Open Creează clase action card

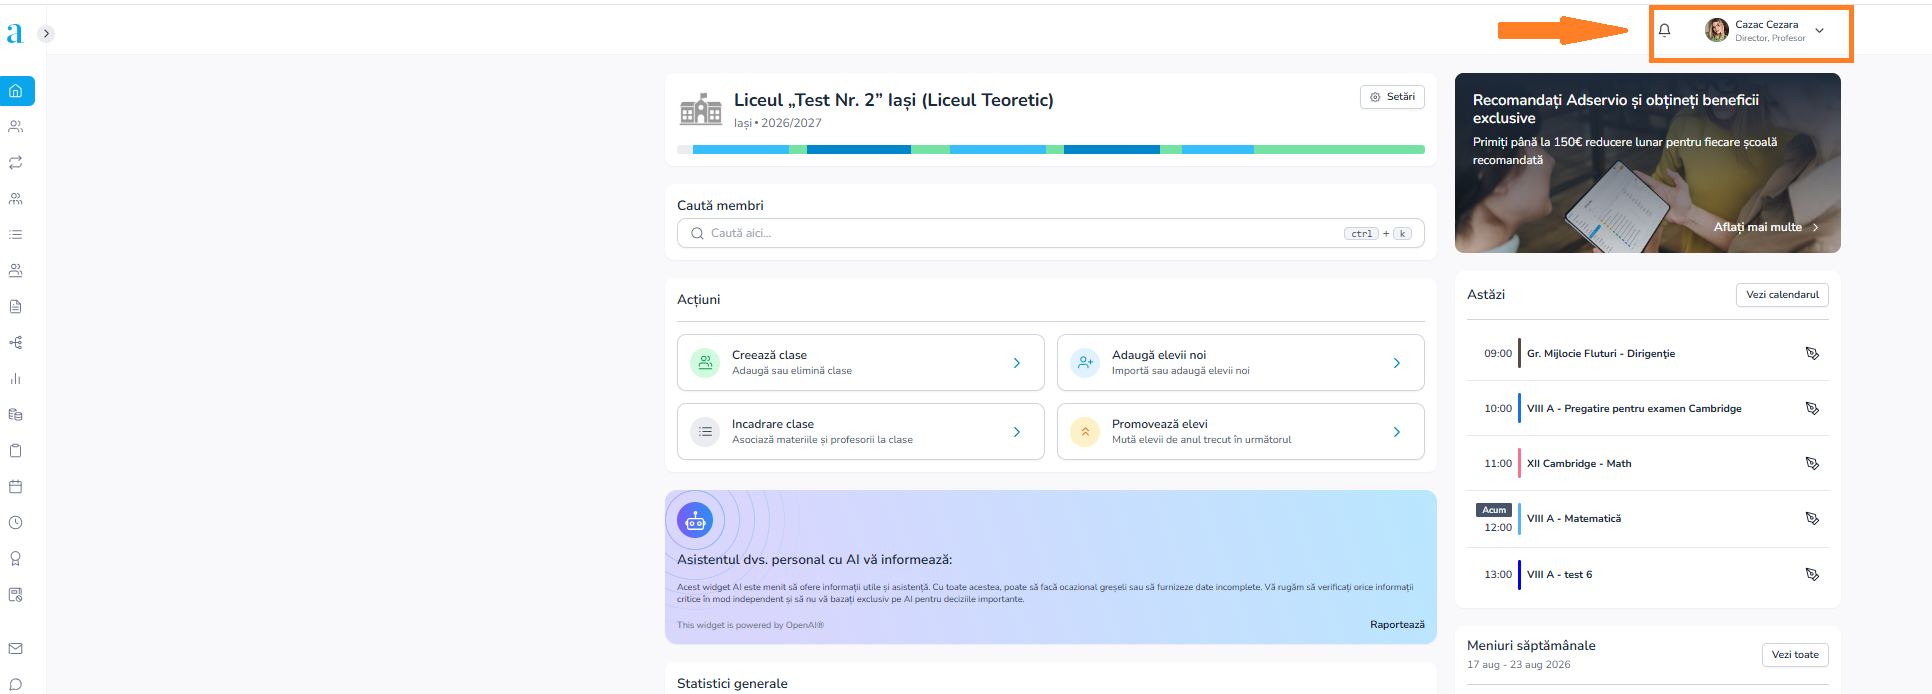(861, 363)
